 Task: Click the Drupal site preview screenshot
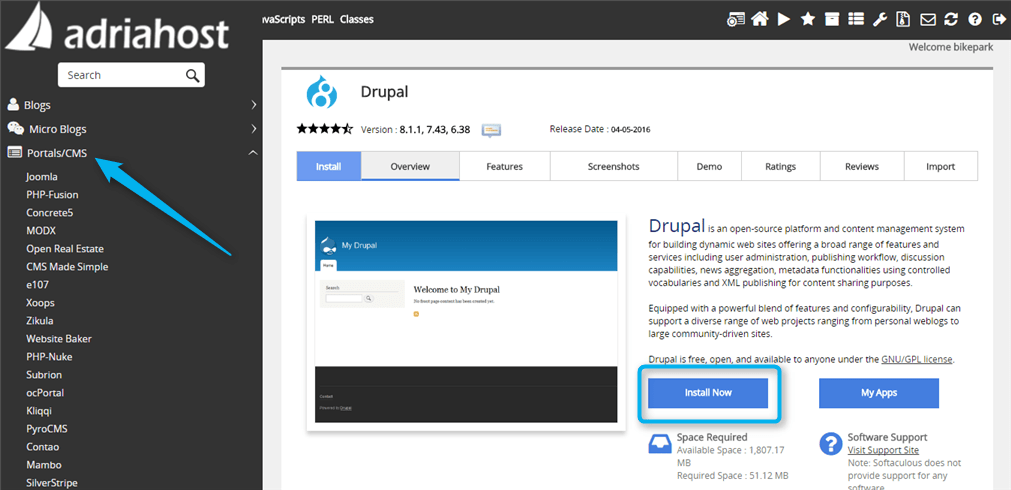pyautogui.click(x=466, y=322)
